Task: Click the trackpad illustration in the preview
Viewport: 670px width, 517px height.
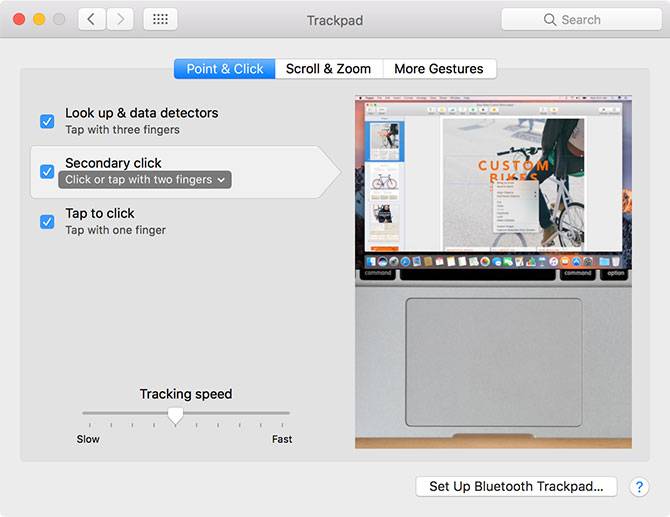Action: (x=494, y=362)
